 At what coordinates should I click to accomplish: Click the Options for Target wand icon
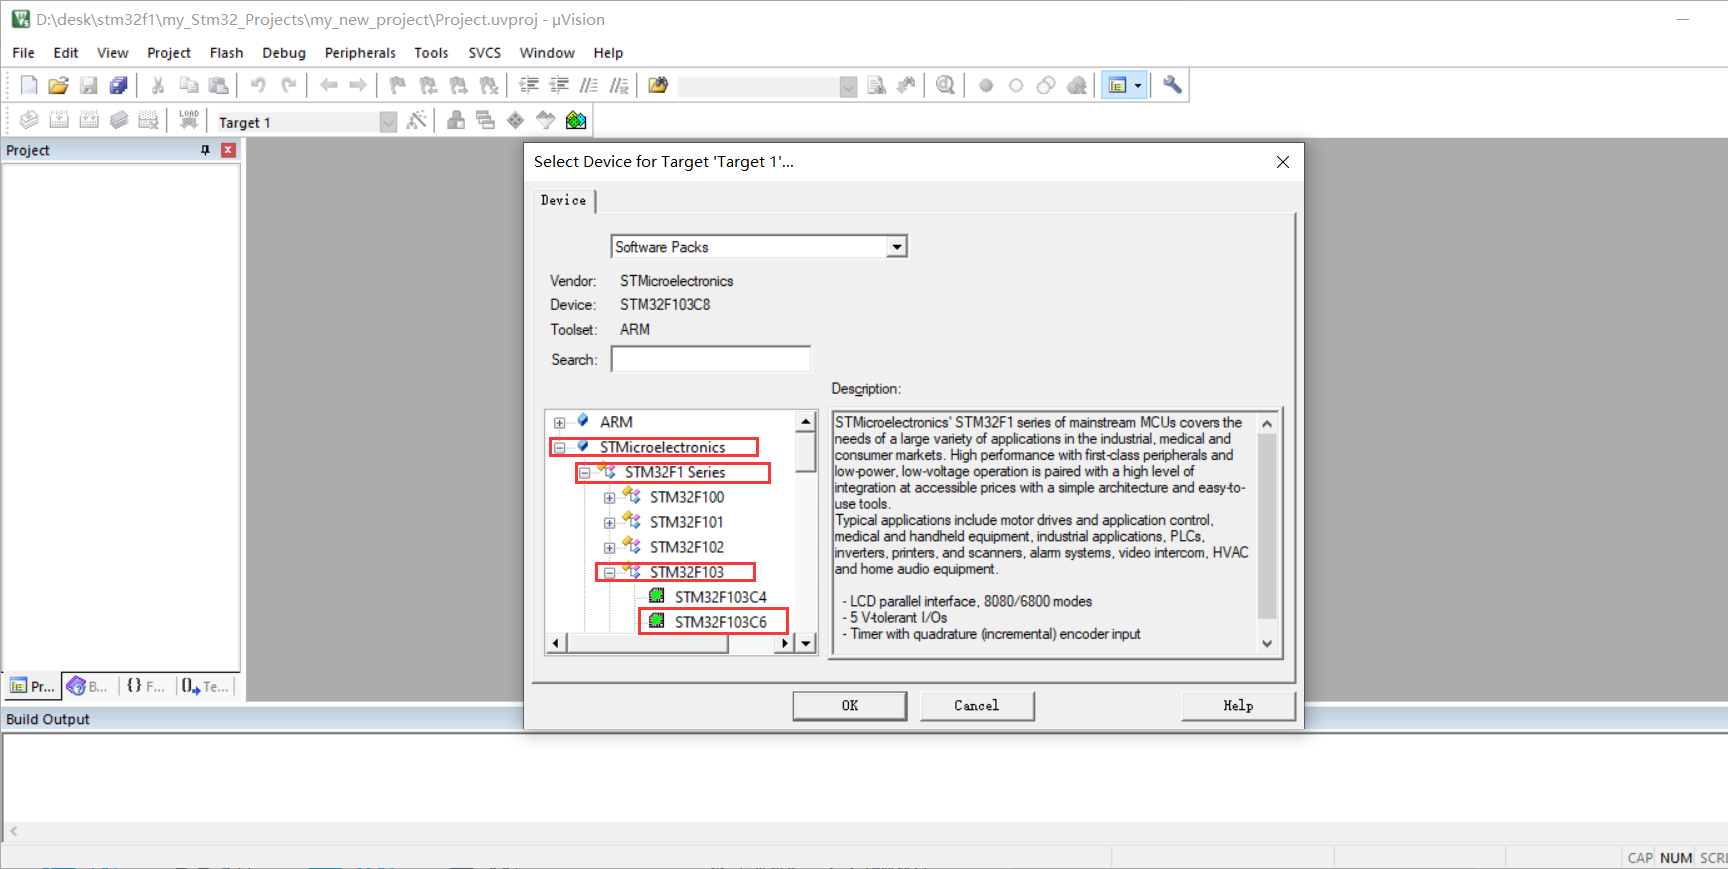point(417,120)
